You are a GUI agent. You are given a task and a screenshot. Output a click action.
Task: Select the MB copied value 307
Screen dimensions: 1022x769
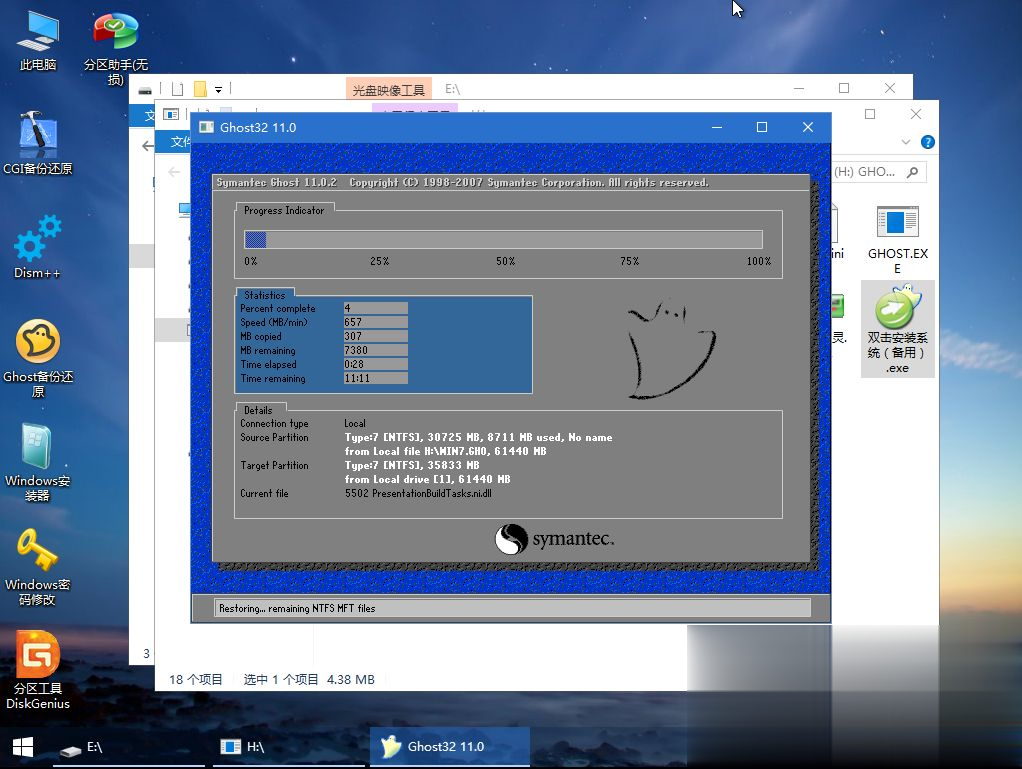click(375, 336)
